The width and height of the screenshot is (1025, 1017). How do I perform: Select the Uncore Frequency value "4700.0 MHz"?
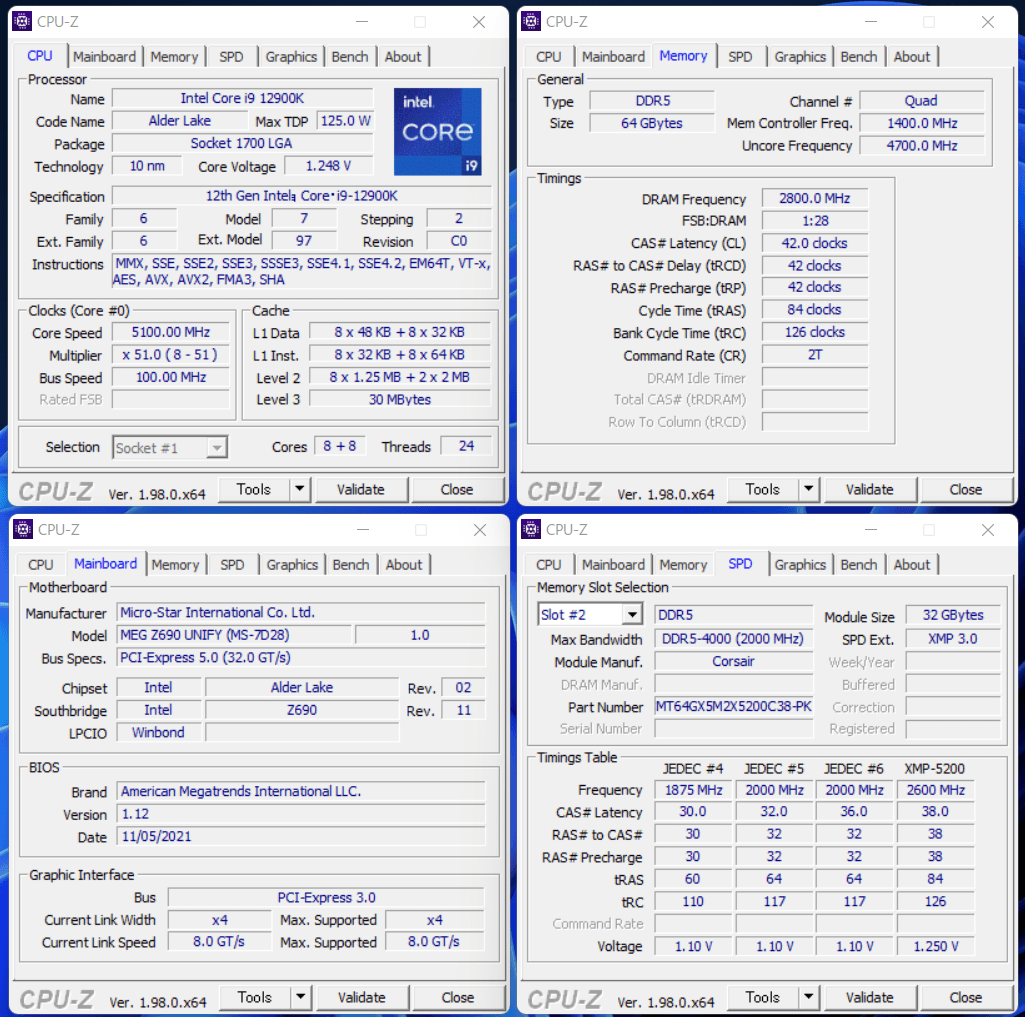(922, 146)
